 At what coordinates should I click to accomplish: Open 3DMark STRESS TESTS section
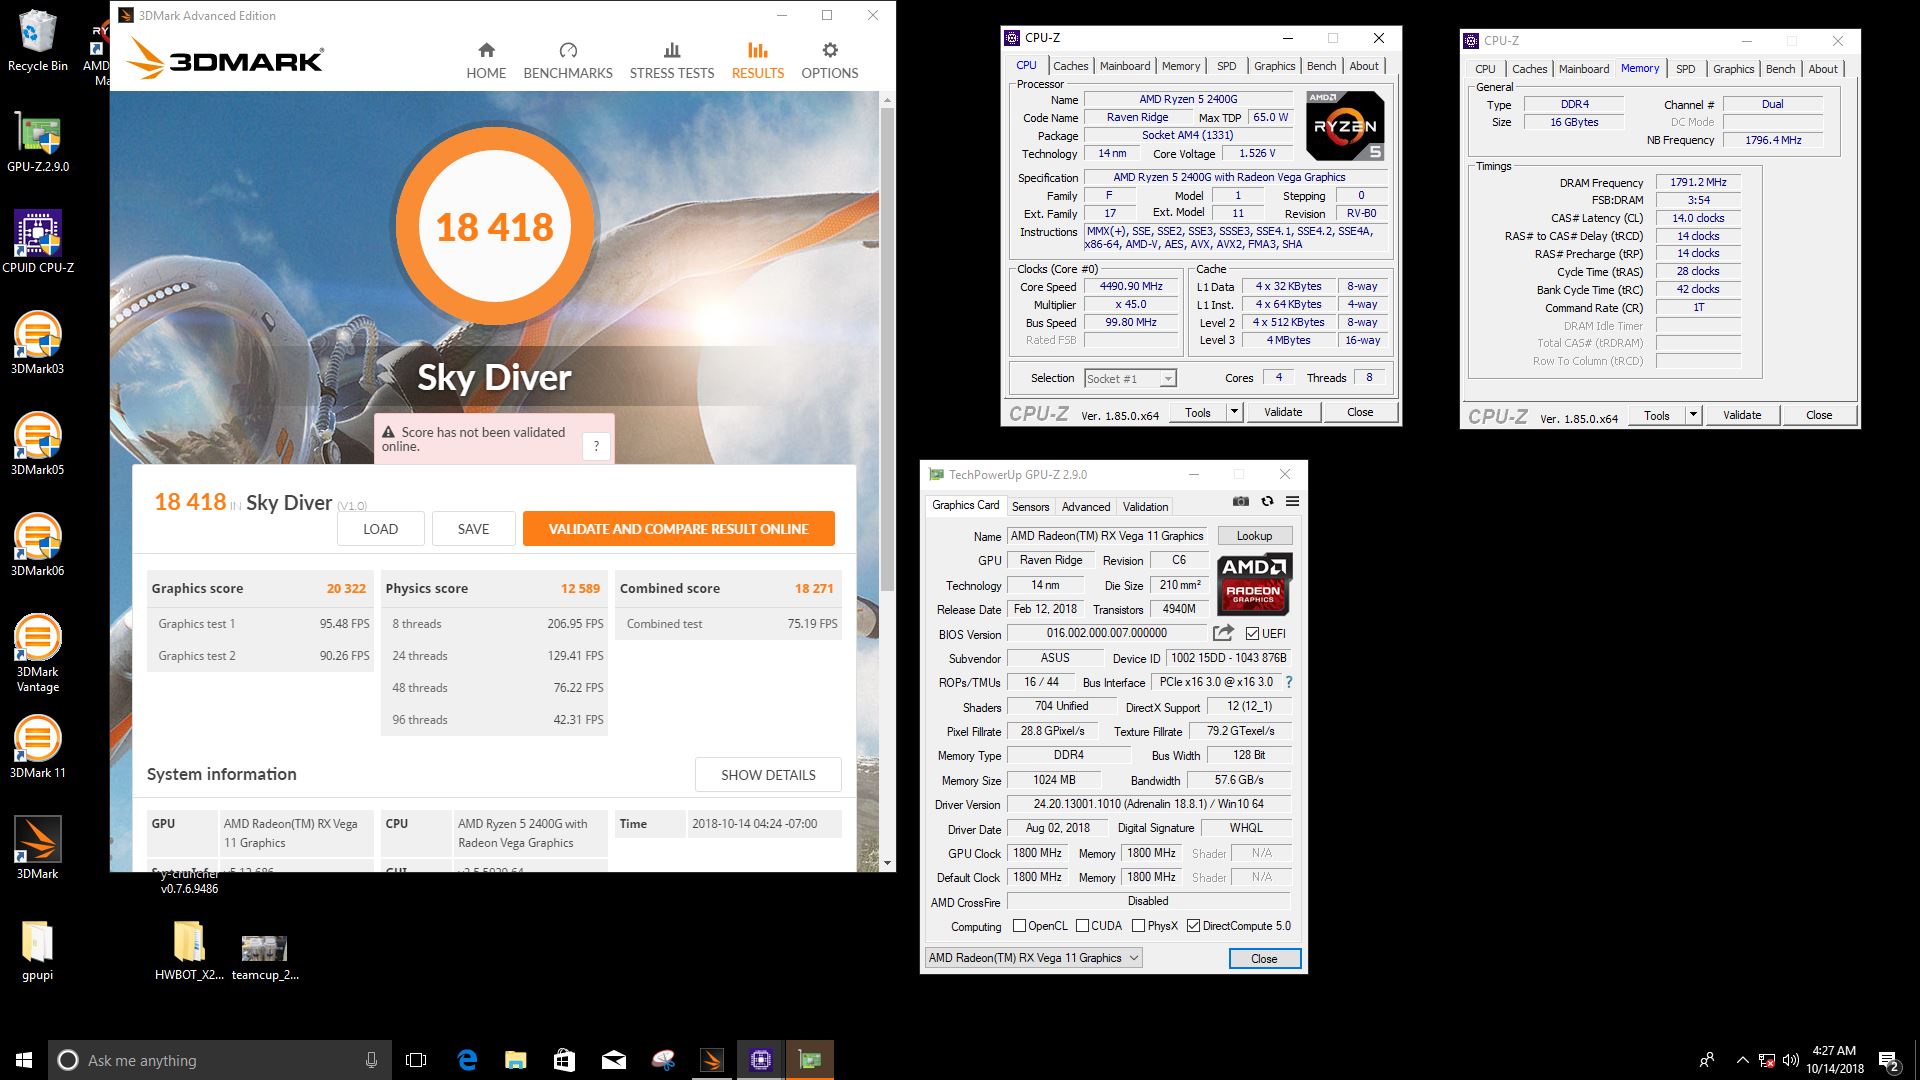point(672,60)
